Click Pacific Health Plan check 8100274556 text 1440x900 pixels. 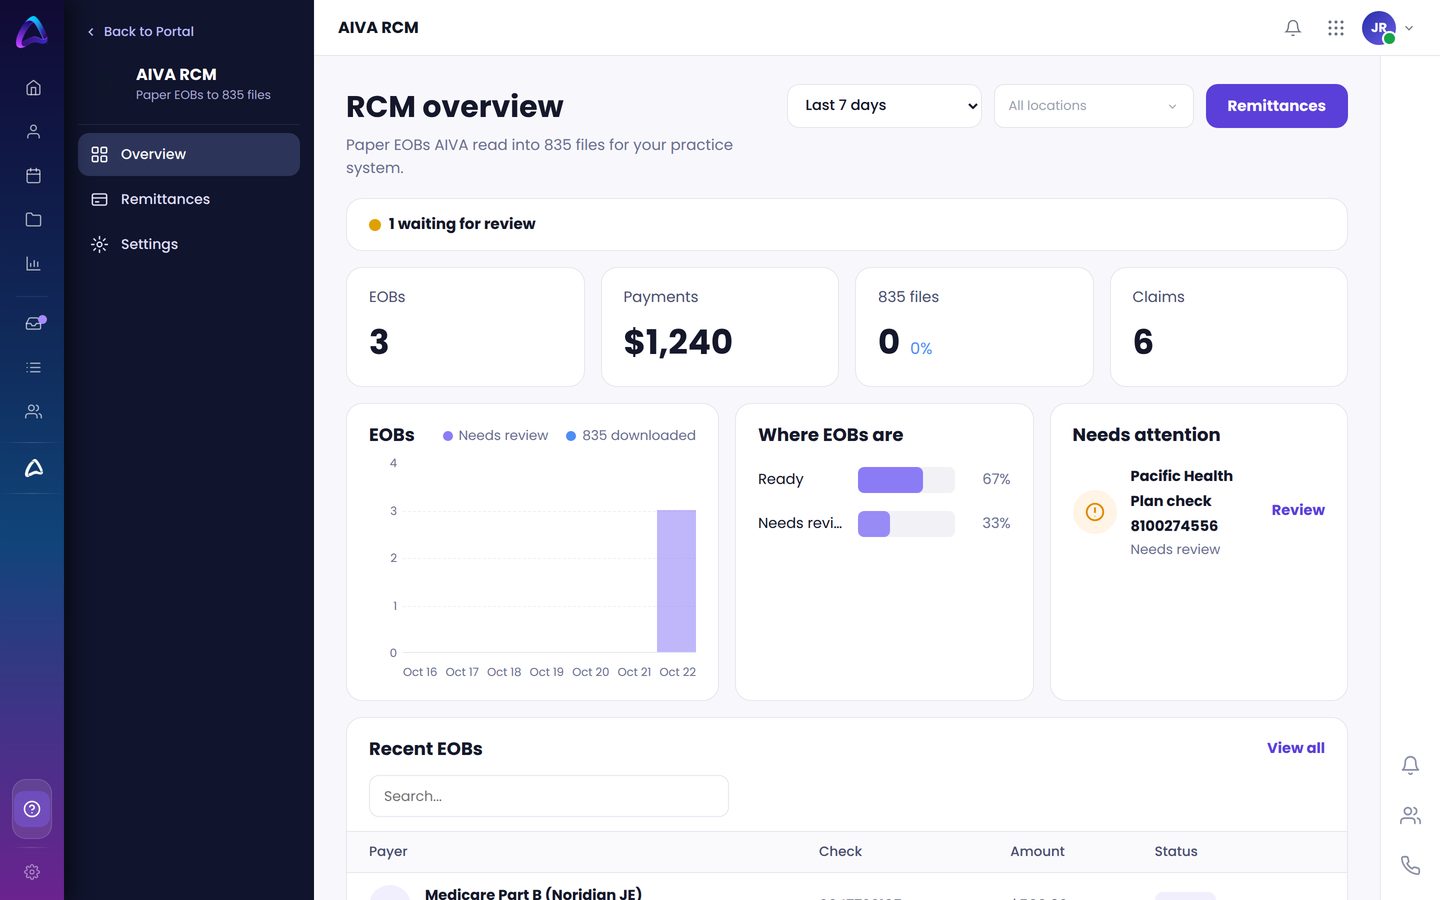1181,501
